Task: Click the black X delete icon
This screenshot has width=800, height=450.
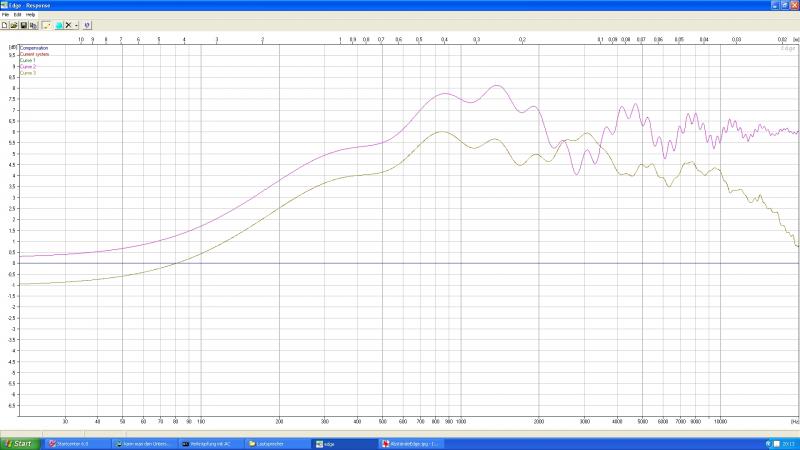Action: 67,25
